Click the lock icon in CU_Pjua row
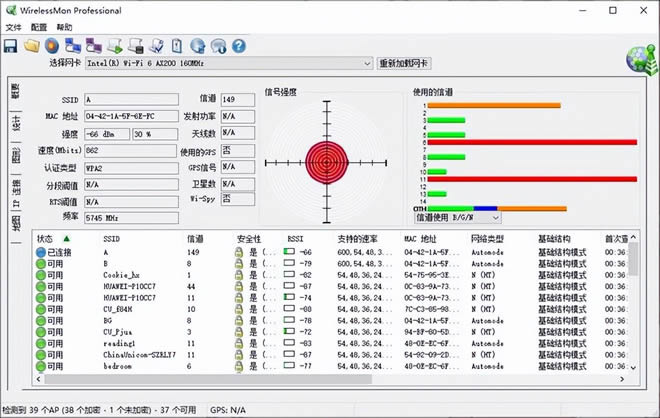 (239, 332)
